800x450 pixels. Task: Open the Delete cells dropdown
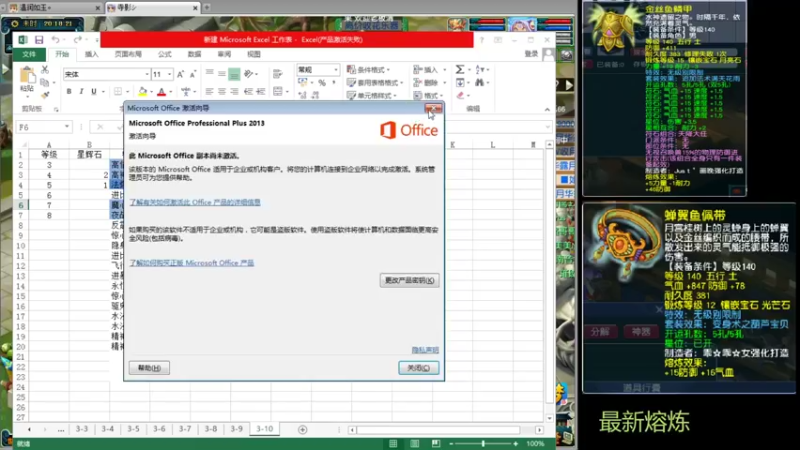pyautogui.click(x=430, y=83)
